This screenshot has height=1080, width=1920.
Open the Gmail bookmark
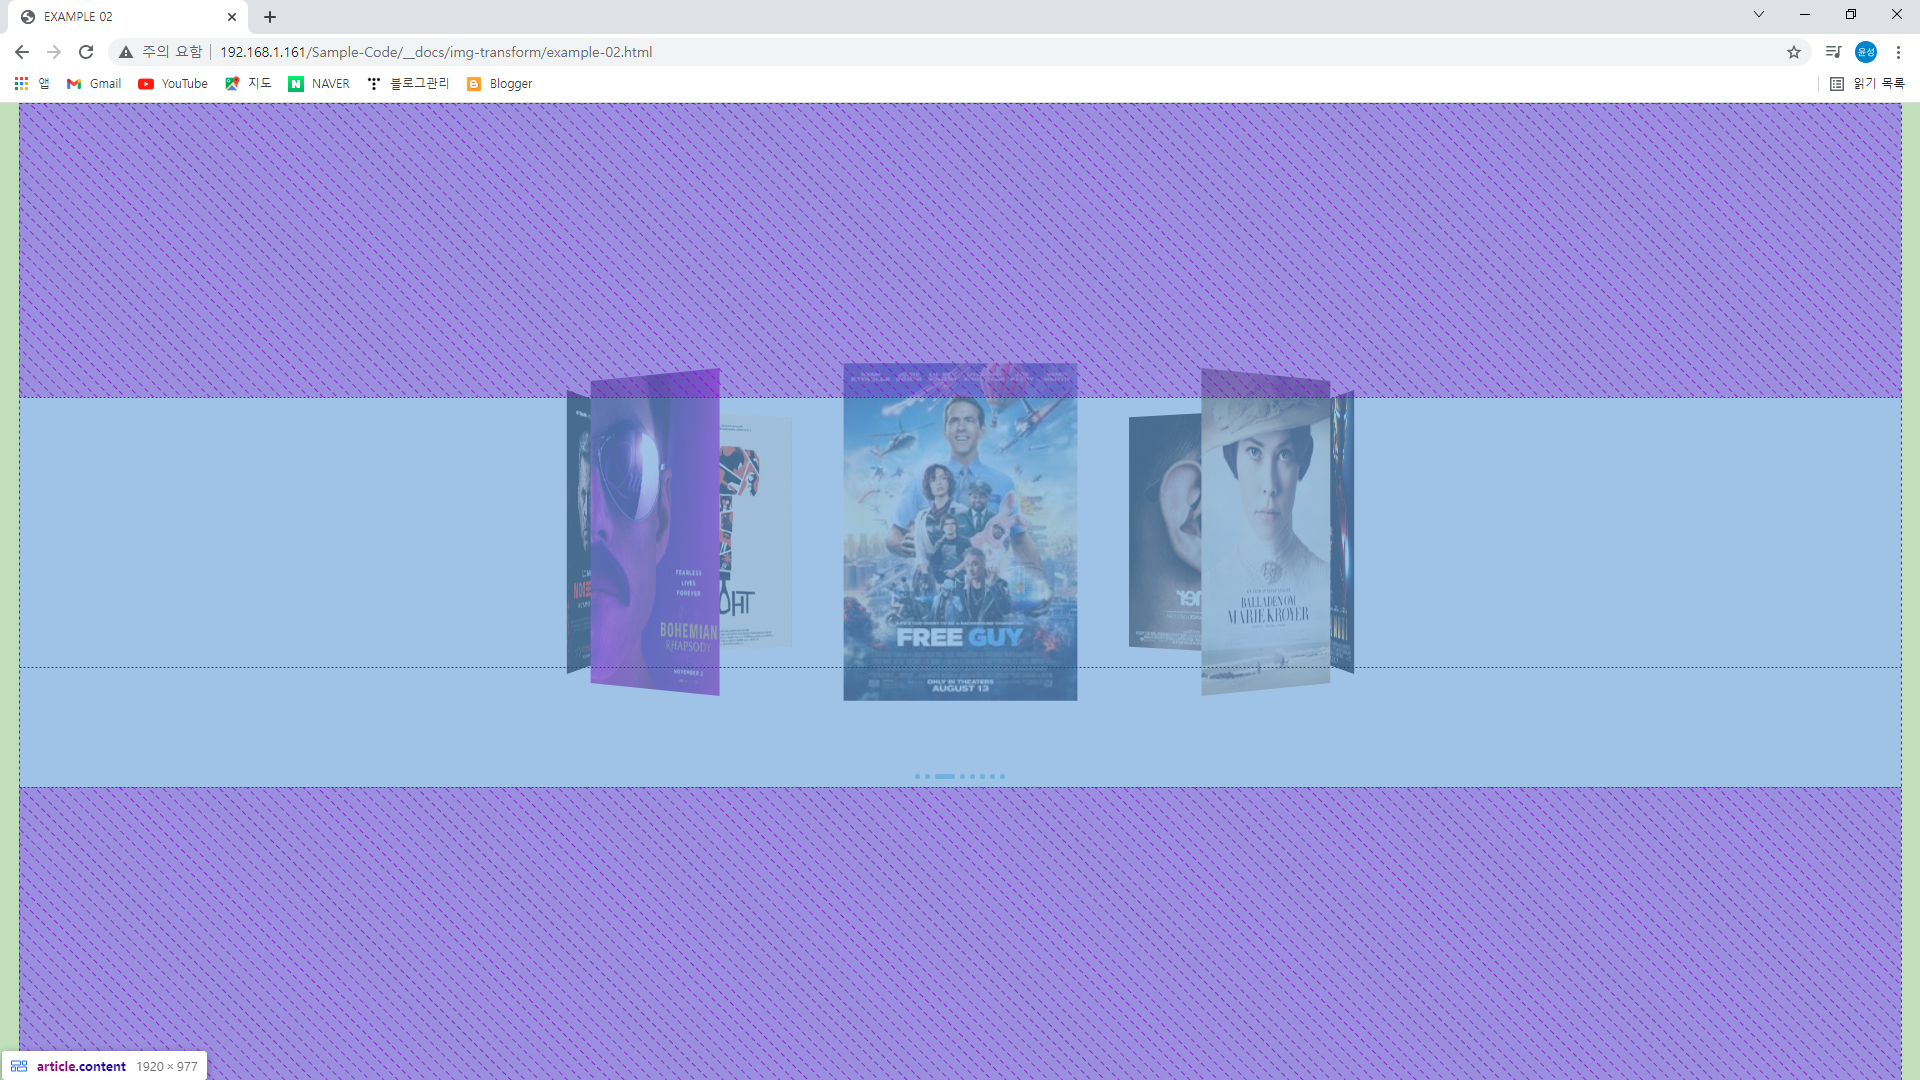point(94,84)
